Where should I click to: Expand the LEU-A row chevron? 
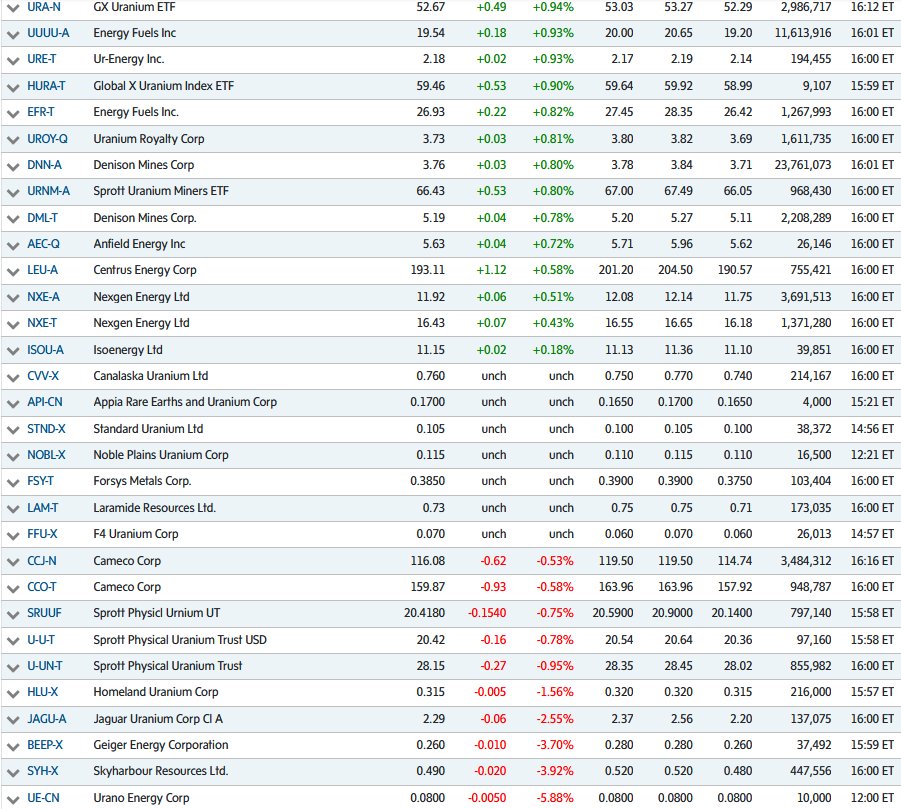coord(13,271)
